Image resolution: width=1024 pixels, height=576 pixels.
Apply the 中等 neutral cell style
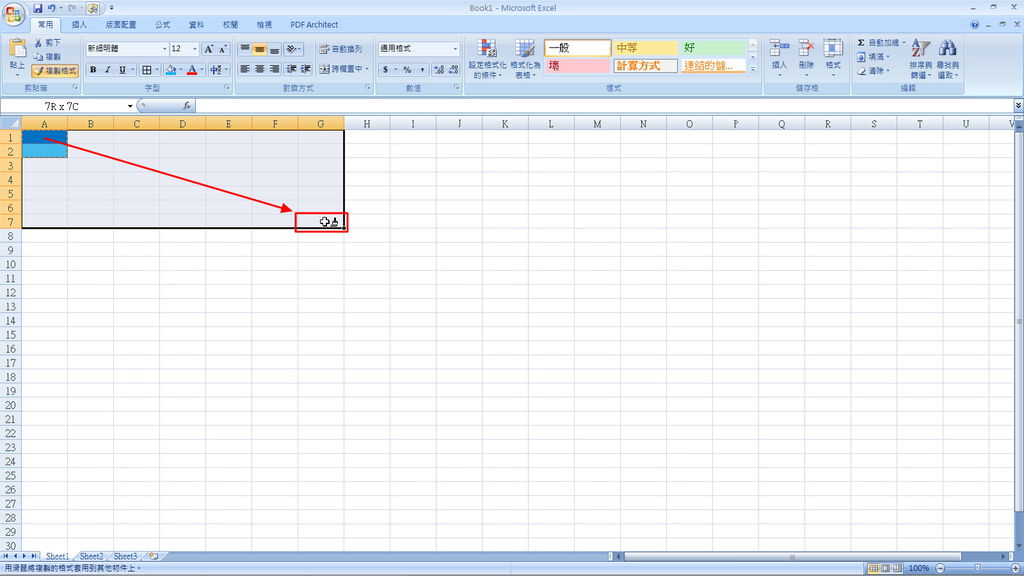(x=645, y=48)
